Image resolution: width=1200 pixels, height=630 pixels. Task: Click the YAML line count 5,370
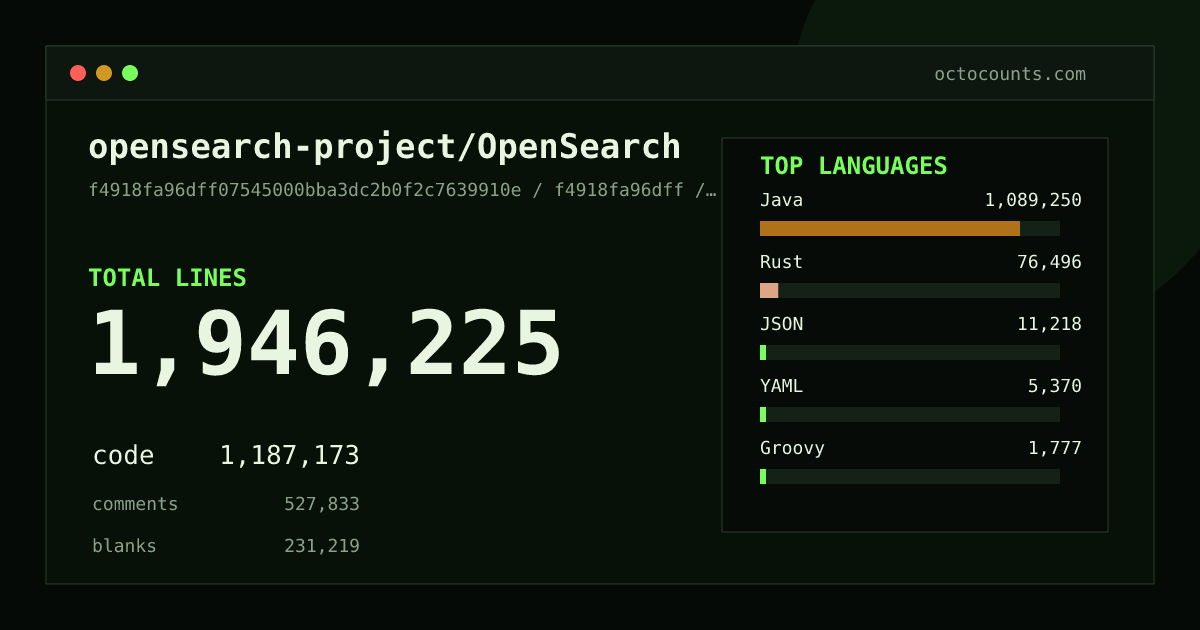[1055, 386]
